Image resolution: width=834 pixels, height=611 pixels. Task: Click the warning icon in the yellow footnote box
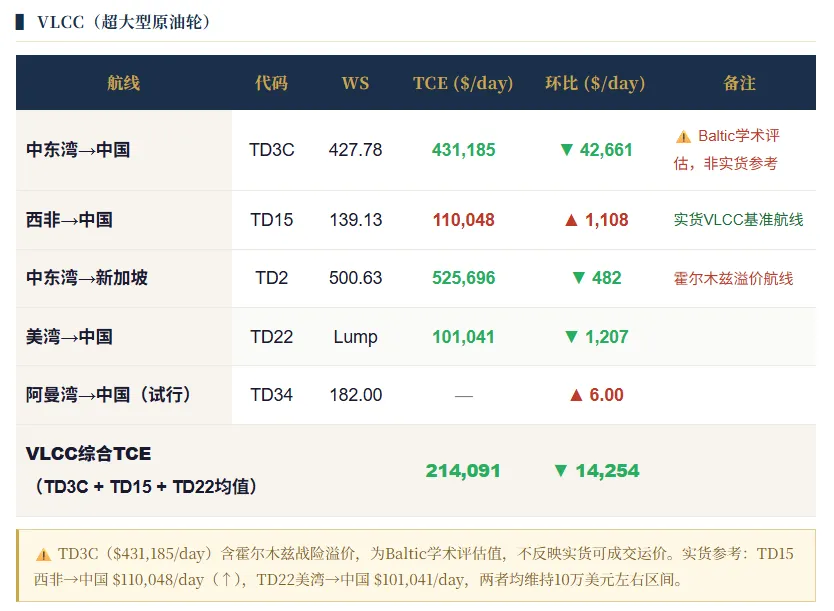(x=43, y=555)
